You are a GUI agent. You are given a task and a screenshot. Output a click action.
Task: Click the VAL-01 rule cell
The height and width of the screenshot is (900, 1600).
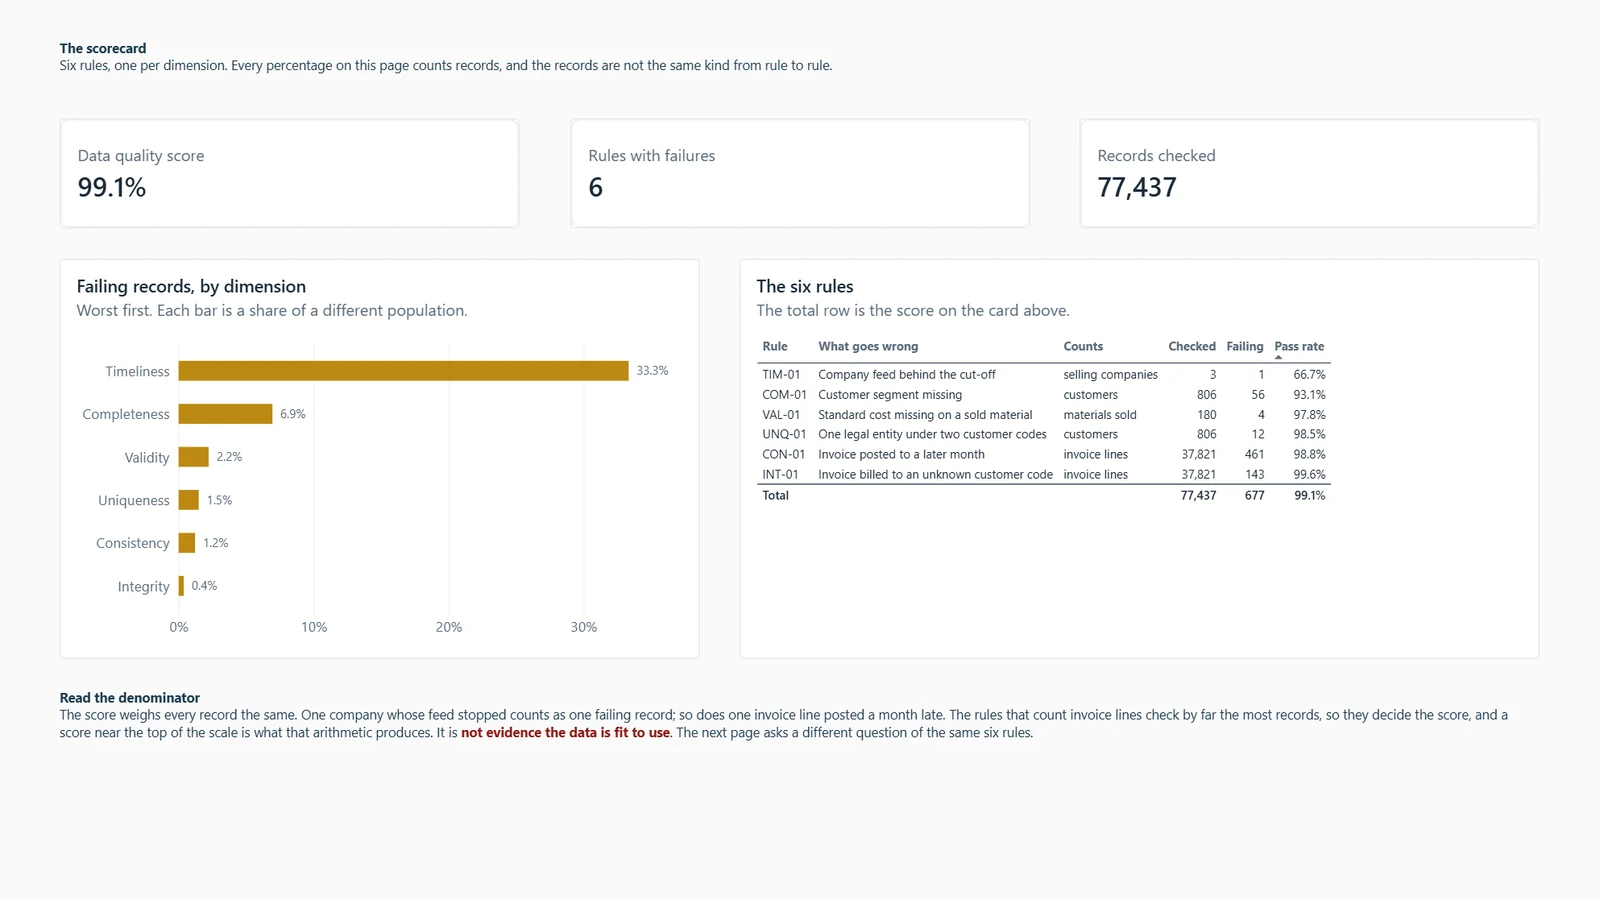781,415
